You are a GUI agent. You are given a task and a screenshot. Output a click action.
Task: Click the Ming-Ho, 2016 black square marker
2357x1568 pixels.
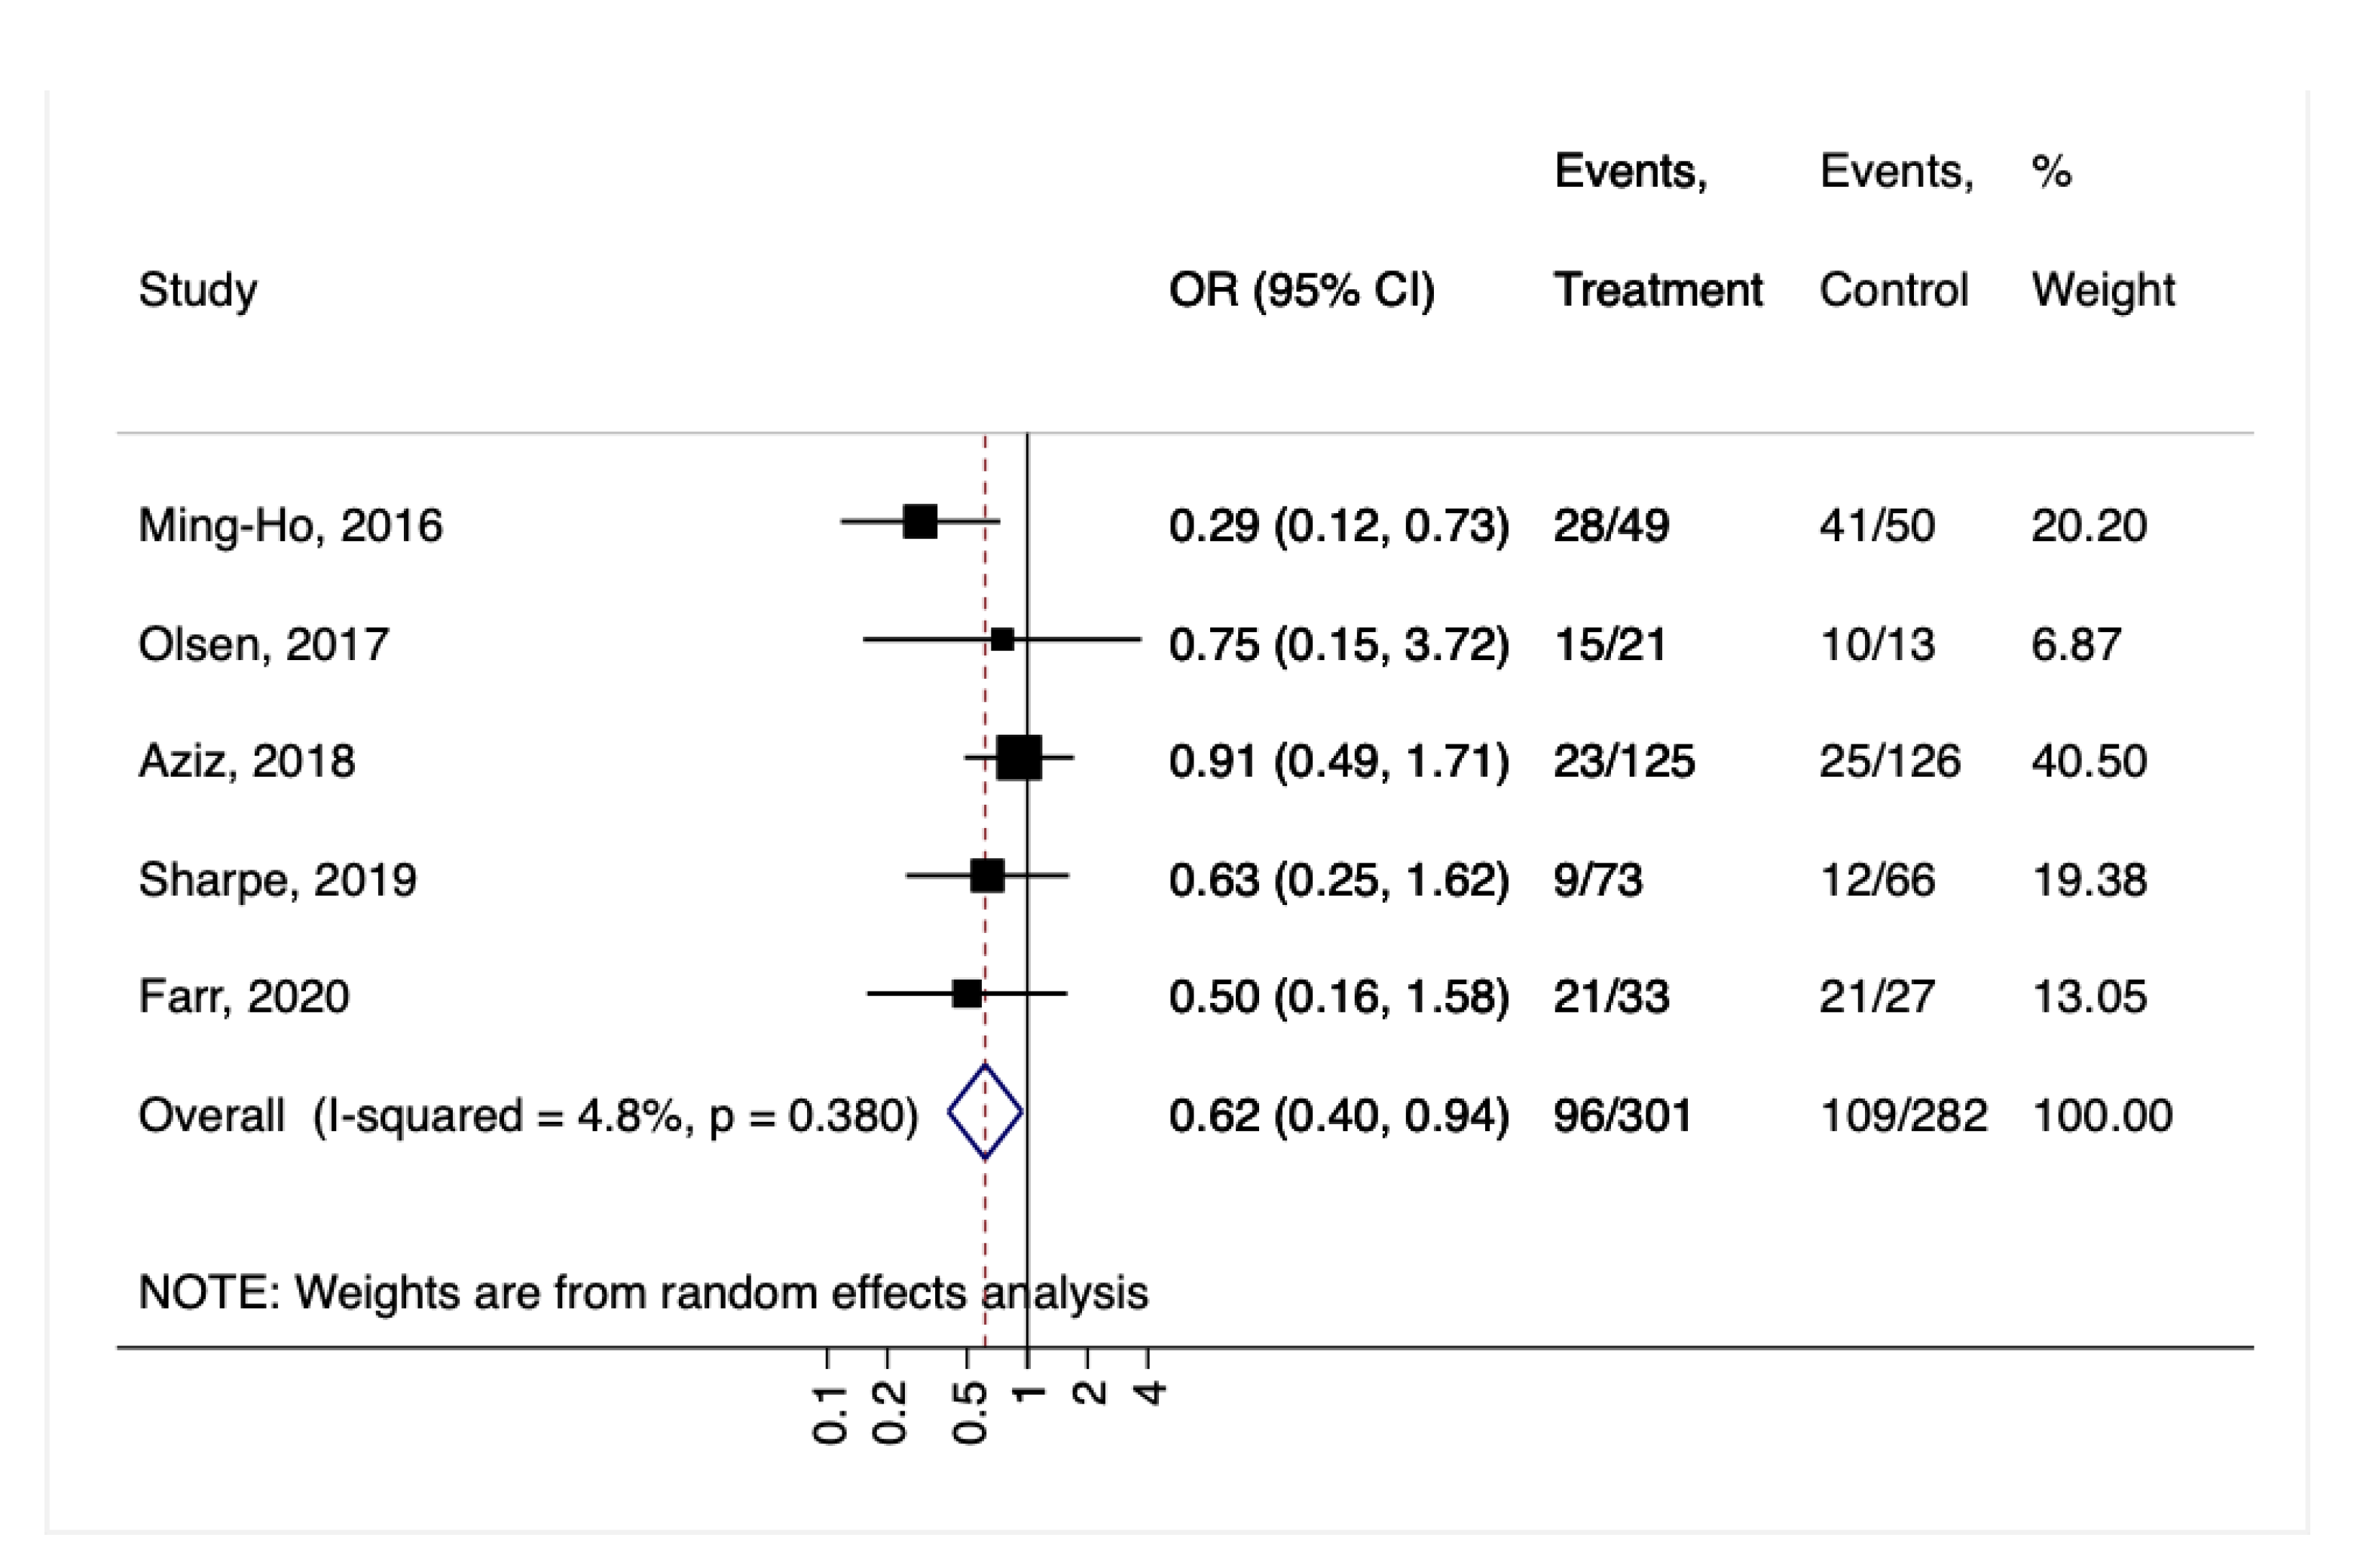click(x=919, y=521)
